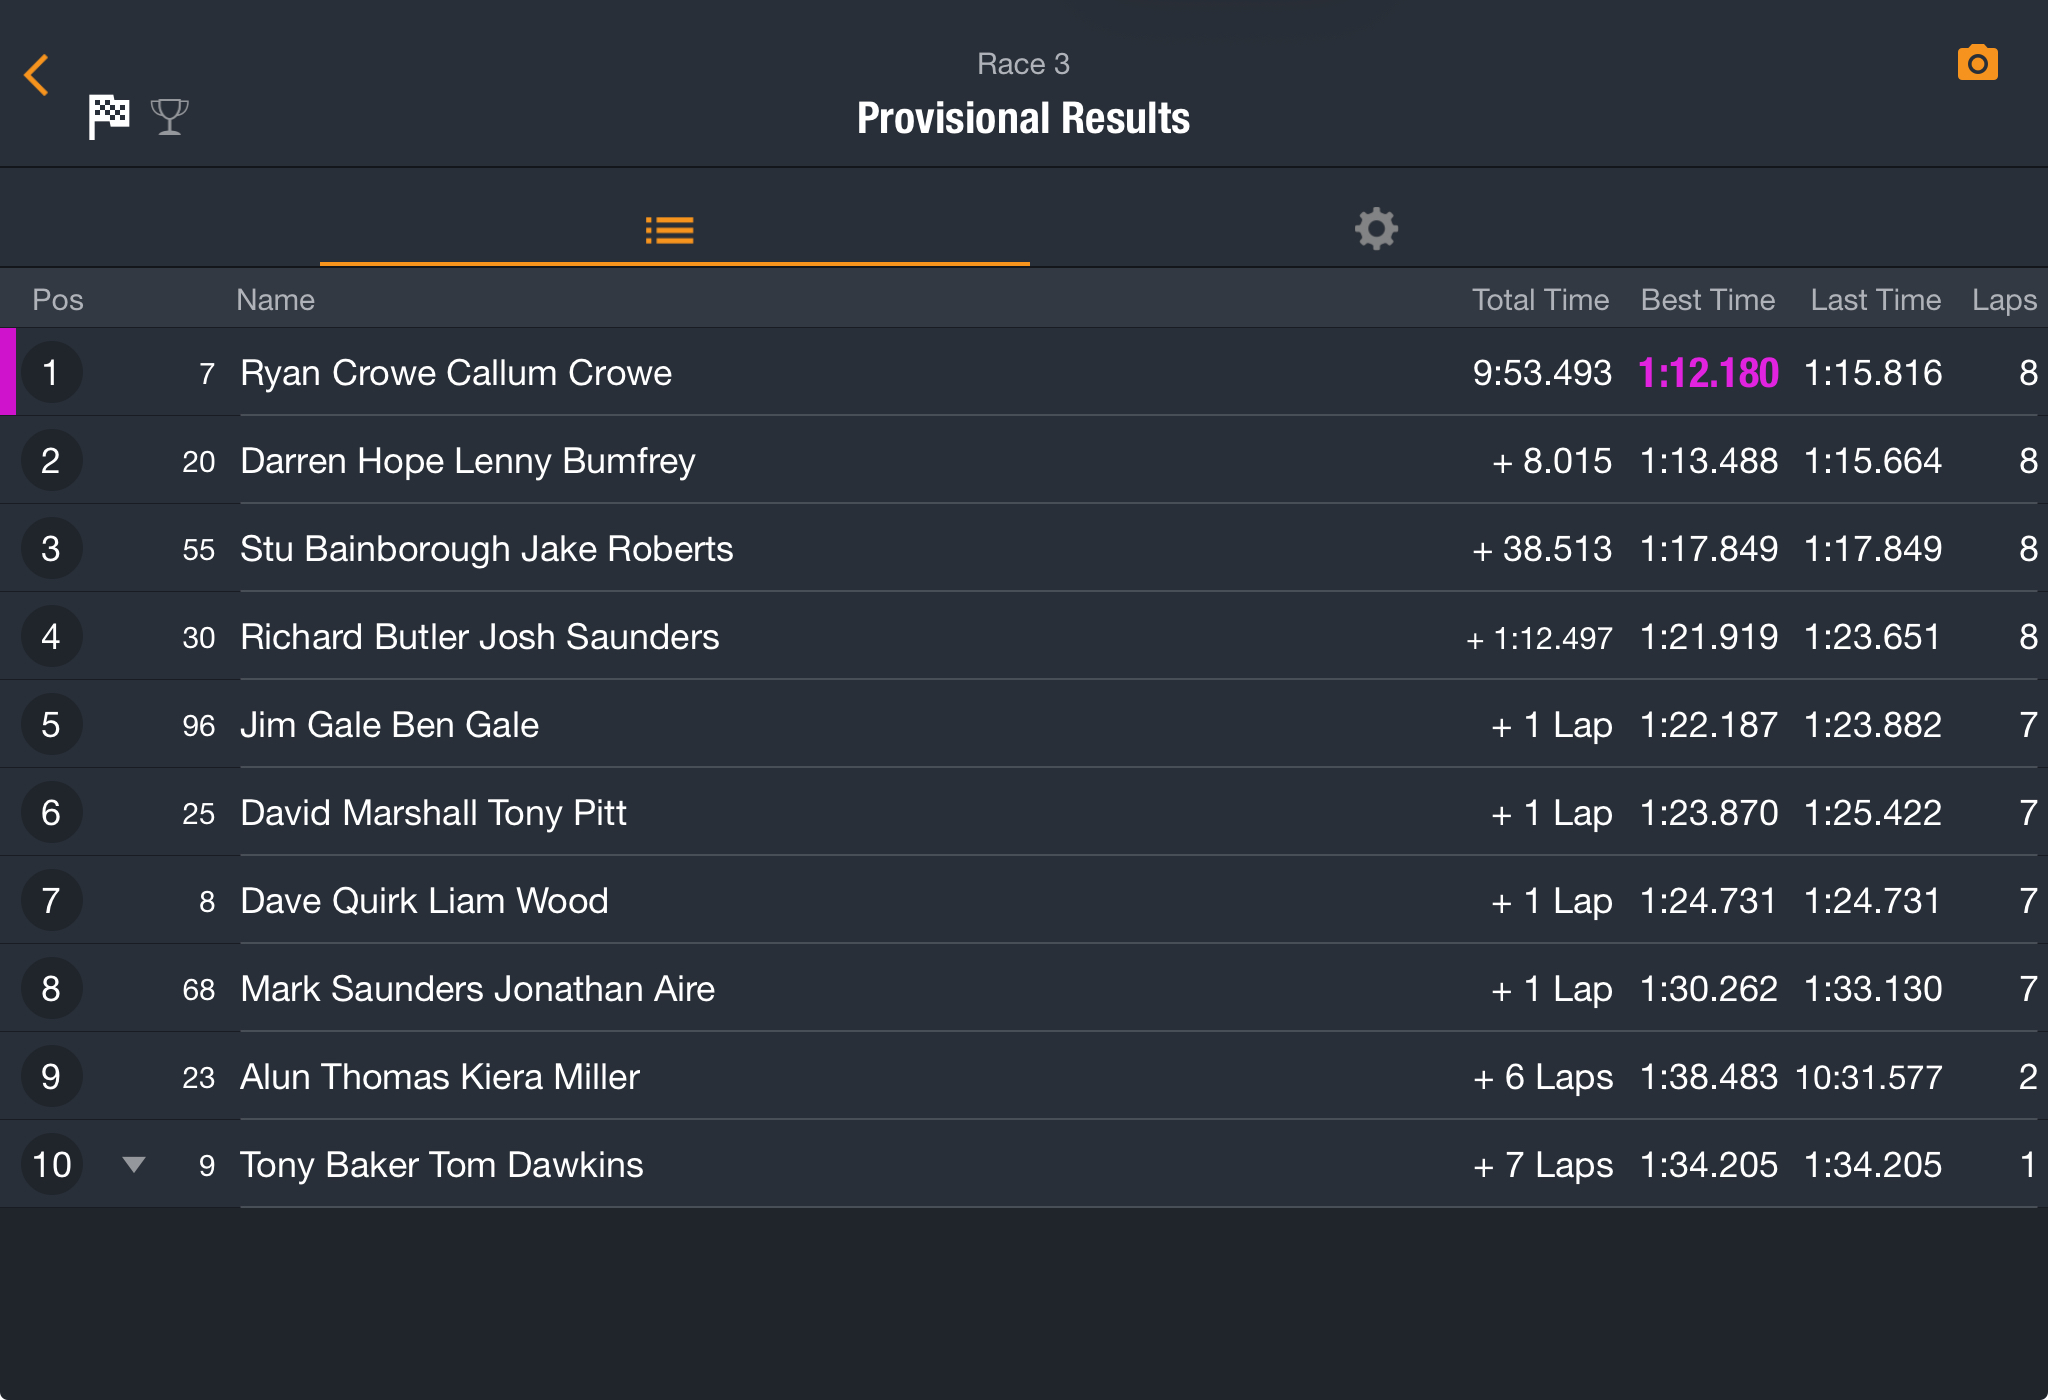This screenshot has width=2048, height=1400.
Task: Expand the triangle next to position 10
Action: [134, 1164]
